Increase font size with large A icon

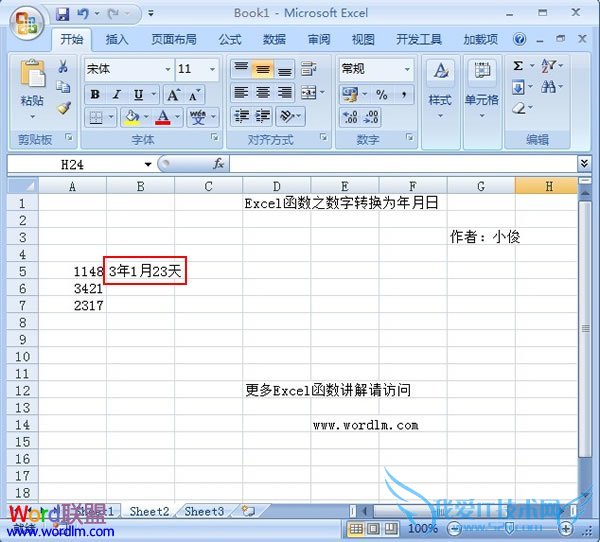(x=174, y=95)
